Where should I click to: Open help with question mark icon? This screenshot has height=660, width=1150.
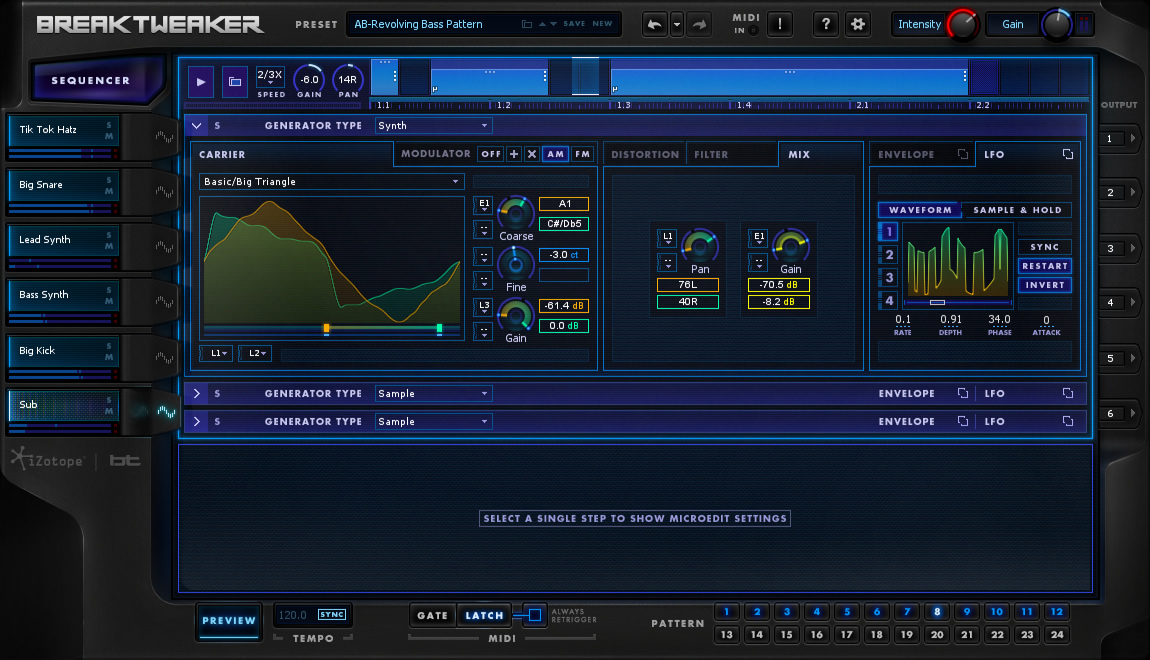pyautogui.click(x=826, y=24)
